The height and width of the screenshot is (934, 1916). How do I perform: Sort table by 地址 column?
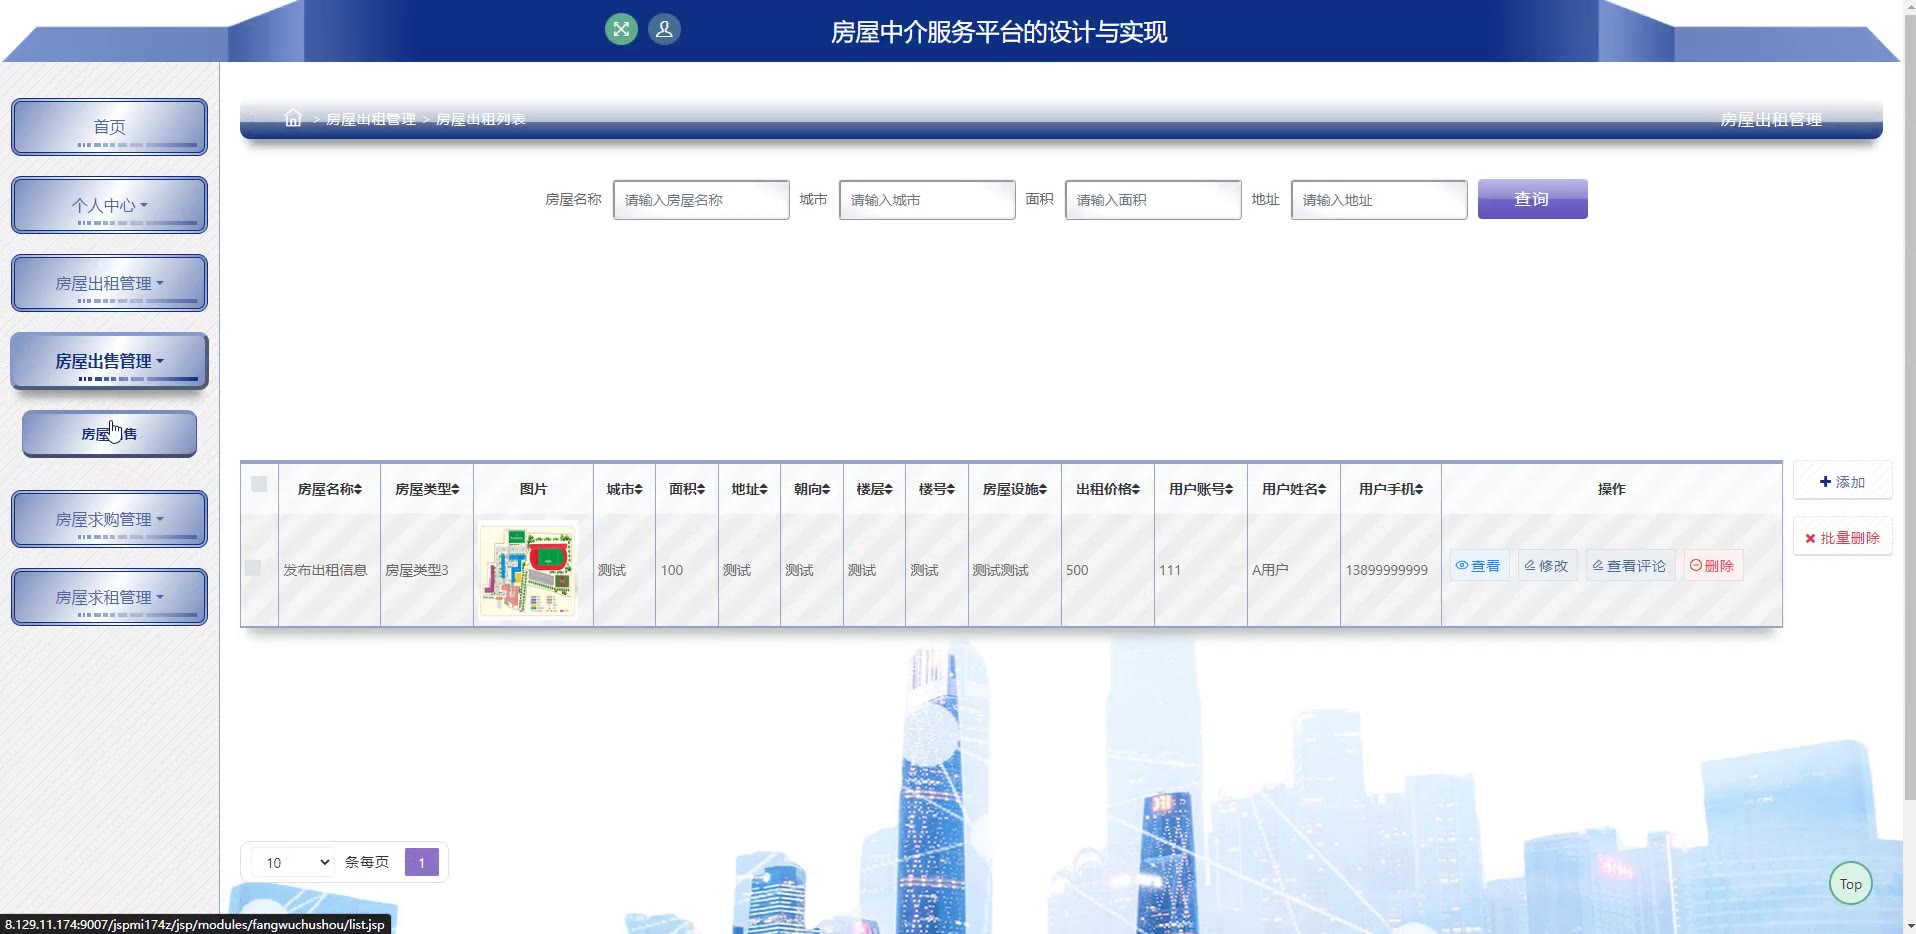[x=749, y=489]
